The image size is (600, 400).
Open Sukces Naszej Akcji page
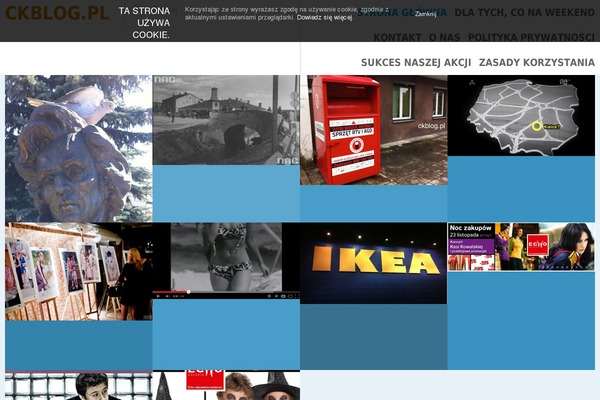pyautogui.click(x=416, y=62)
